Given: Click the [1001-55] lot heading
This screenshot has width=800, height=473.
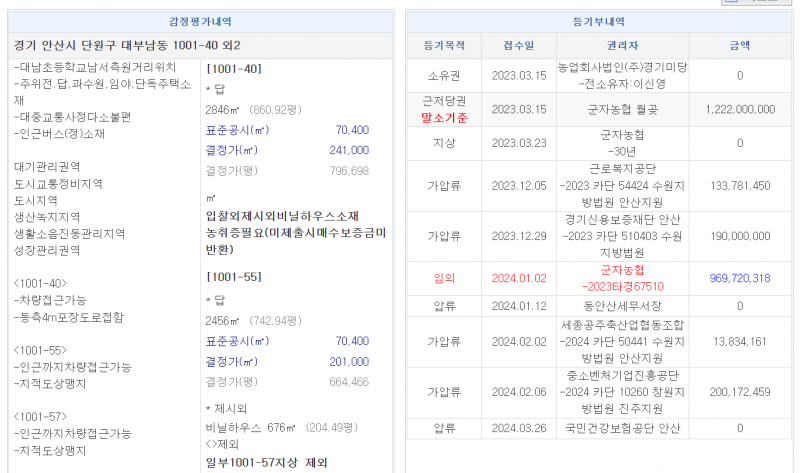Looking at the screenshot, I should (233, 276).
